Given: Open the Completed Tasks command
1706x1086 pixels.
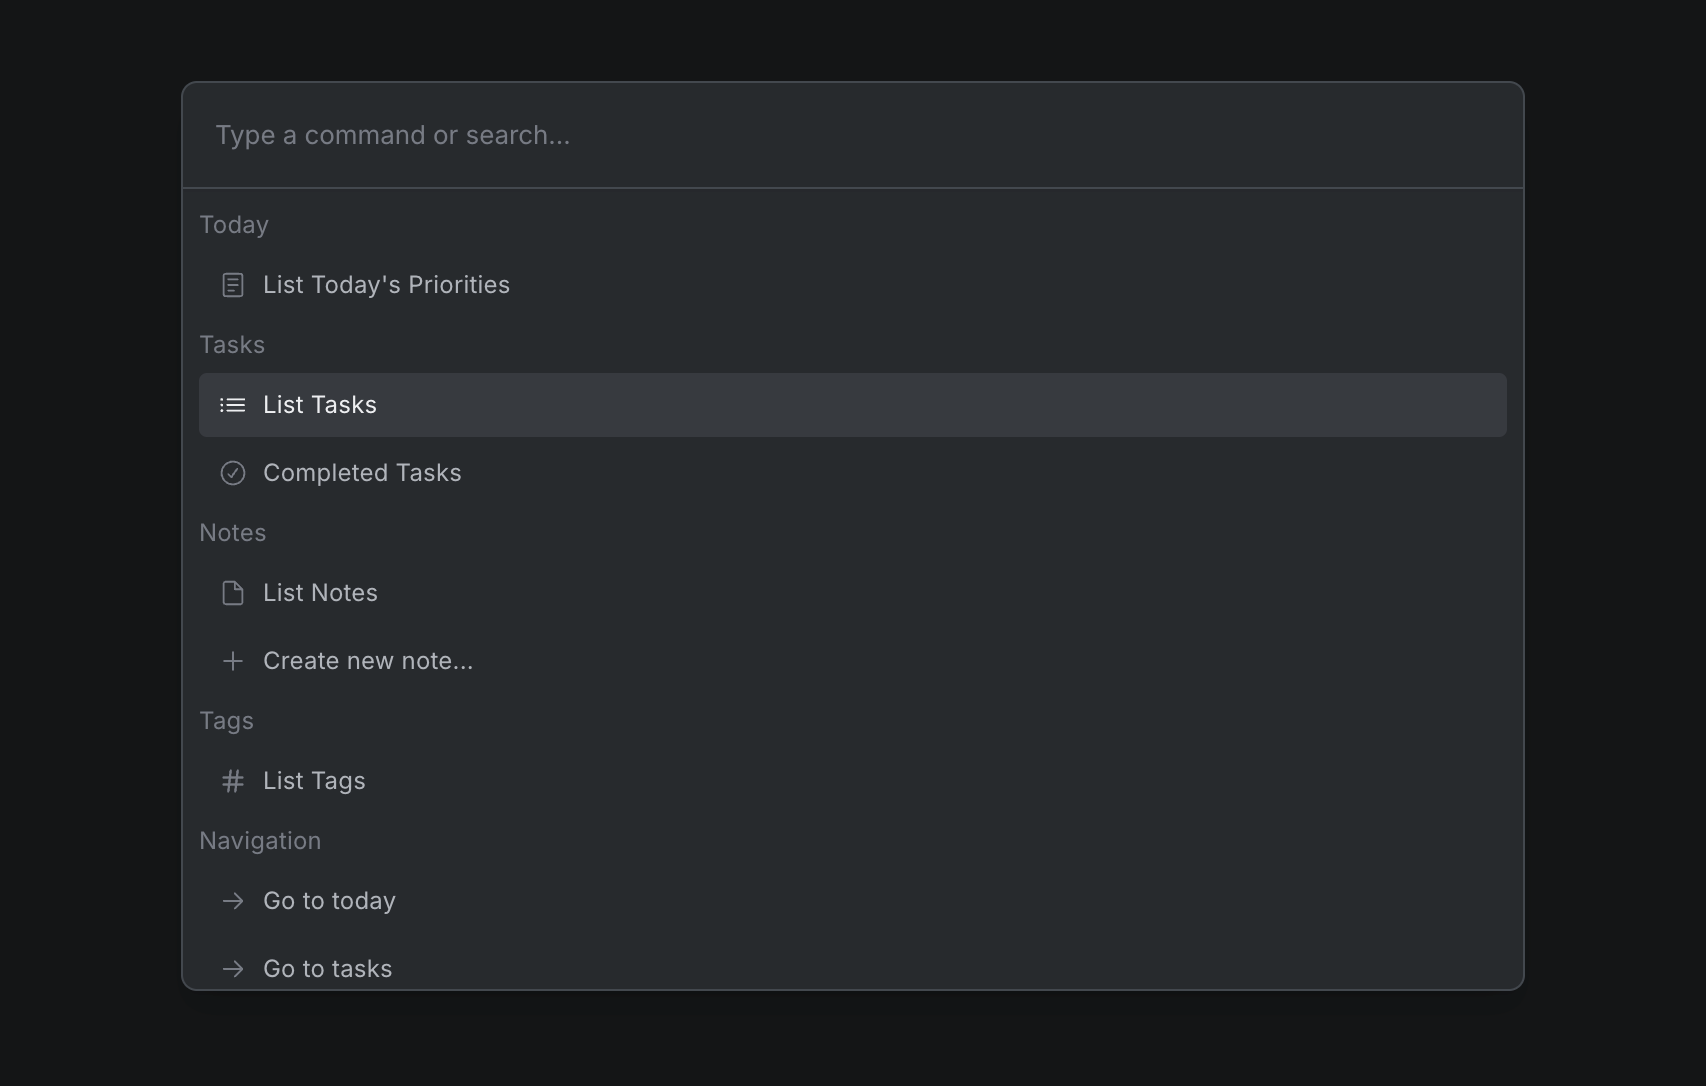Looking at the screenshot, I should click(x=362, y=473).
